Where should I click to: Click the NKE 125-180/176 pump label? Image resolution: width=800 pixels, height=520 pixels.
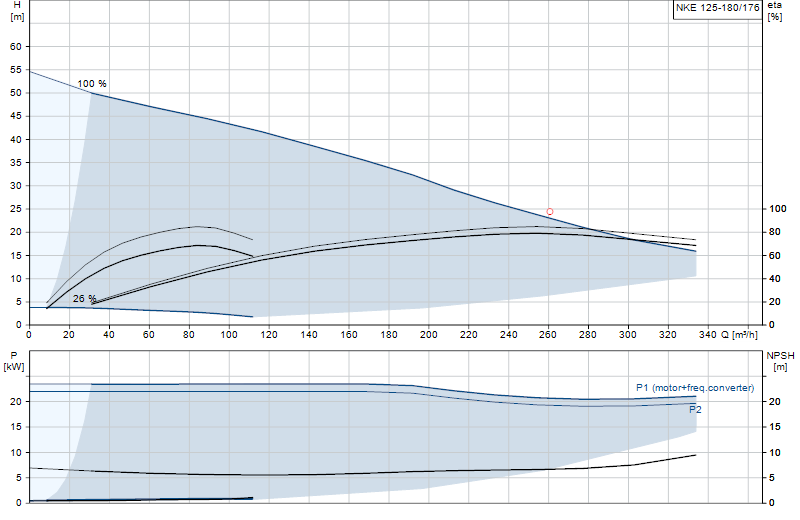pos(717,8)
